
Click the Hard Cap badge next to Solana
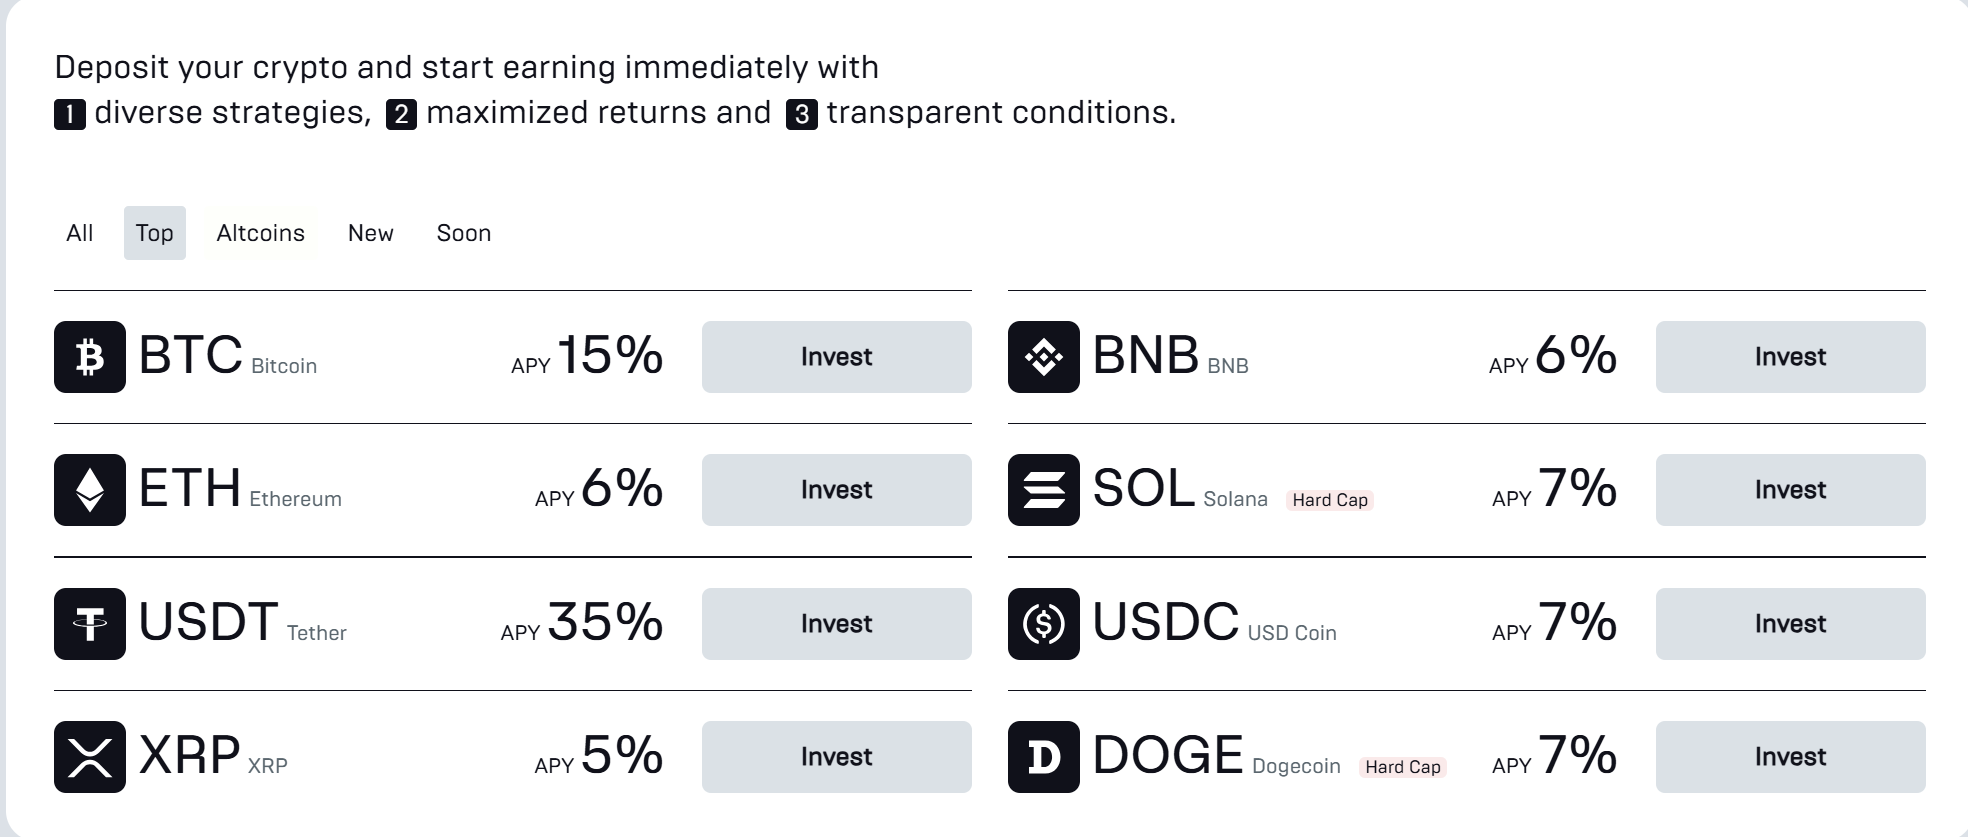coord(1330,500)
